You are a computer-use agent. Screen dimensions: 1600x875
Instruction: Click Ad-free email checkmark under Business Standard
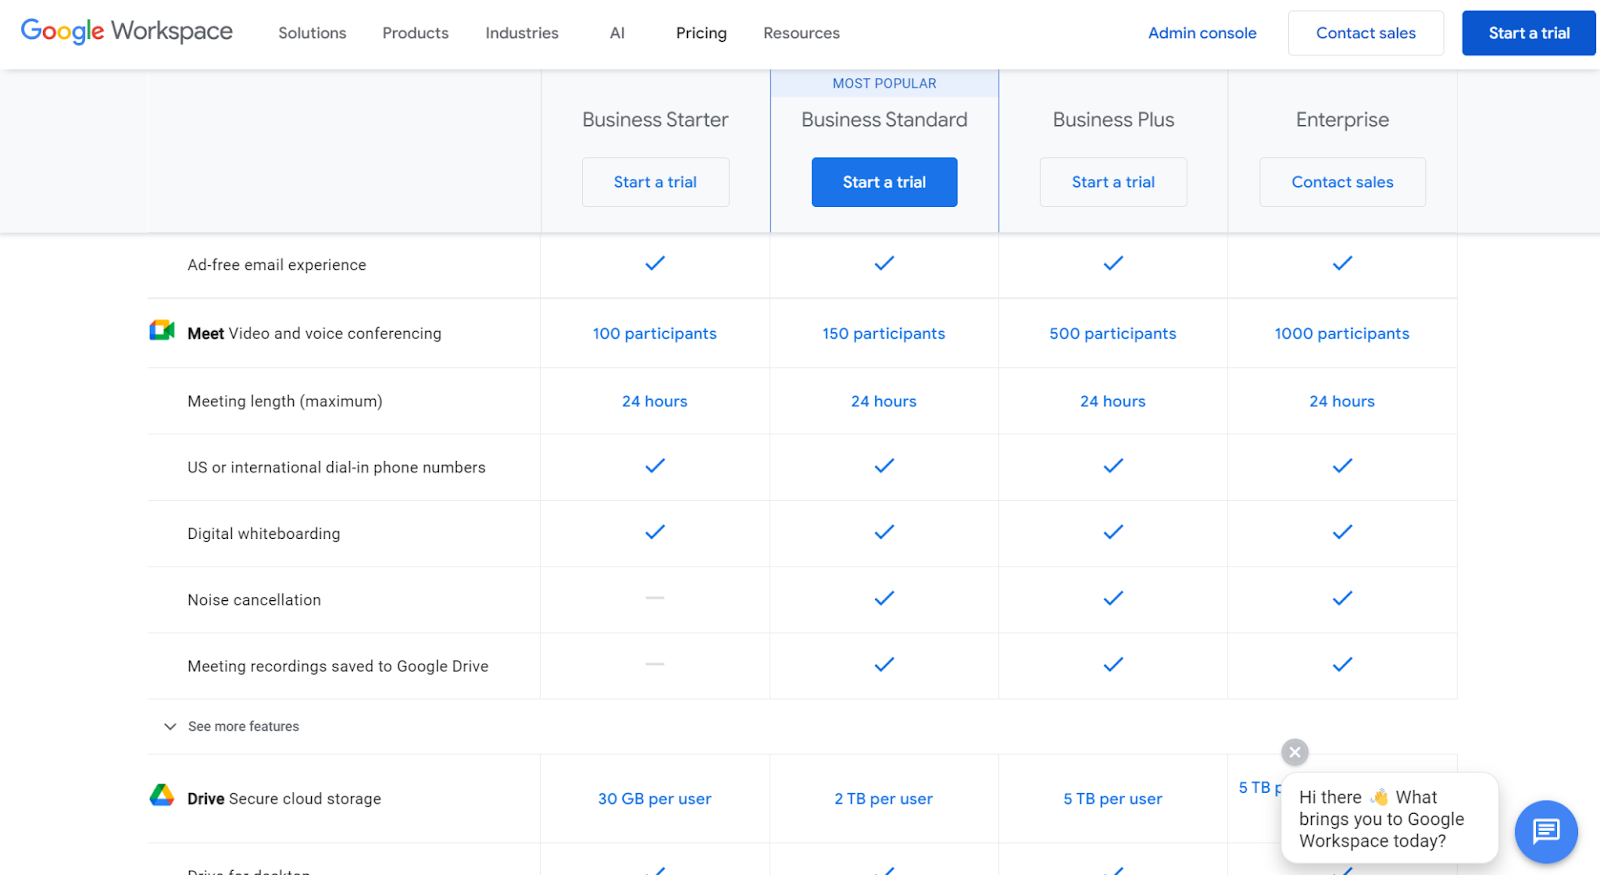click(x=884, y=263)
